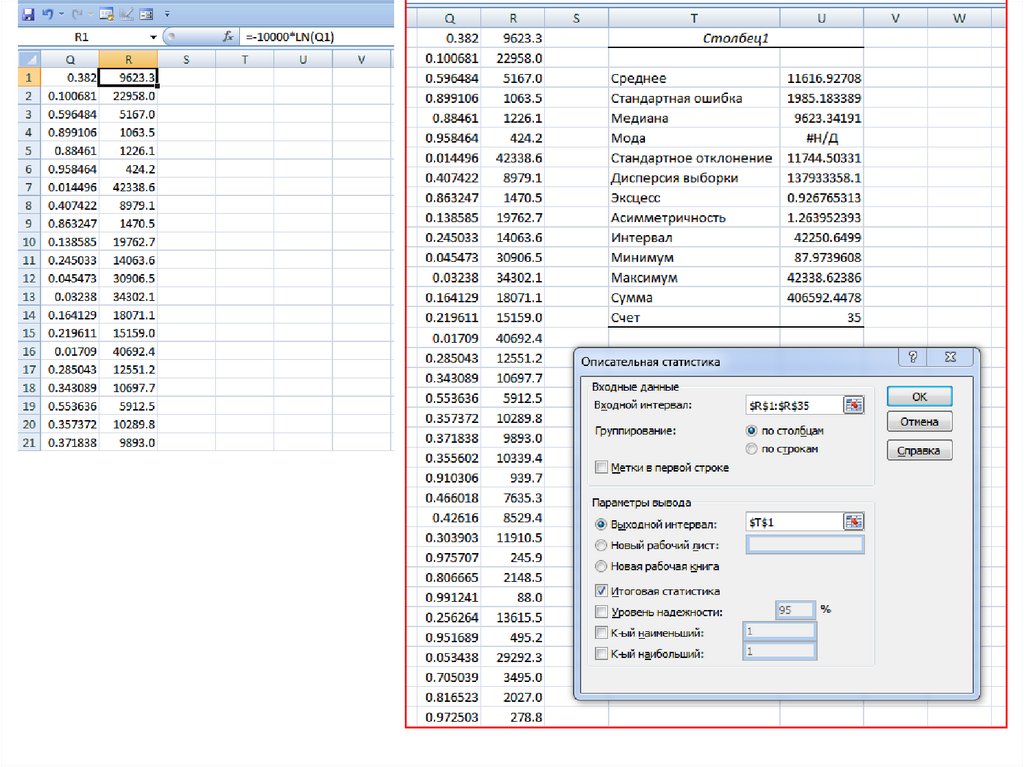Select the по строкам radio button

752,449
